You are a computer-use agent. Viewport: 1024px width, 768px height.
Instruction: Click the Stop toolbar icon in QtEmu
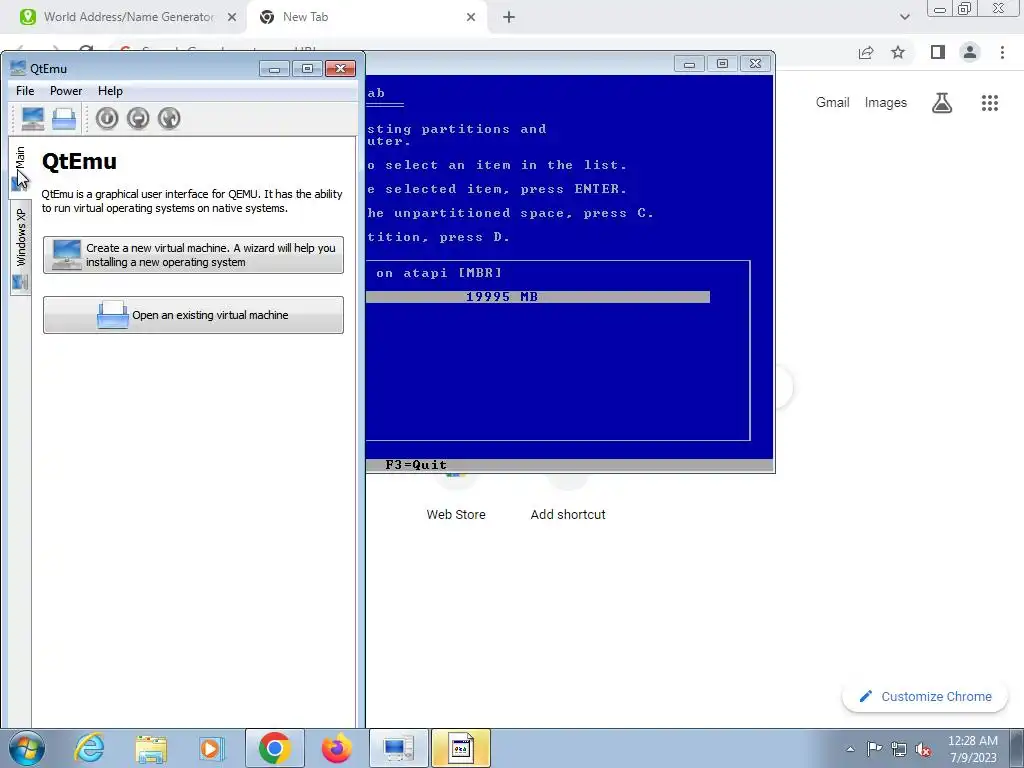click(x=138, y=118)
